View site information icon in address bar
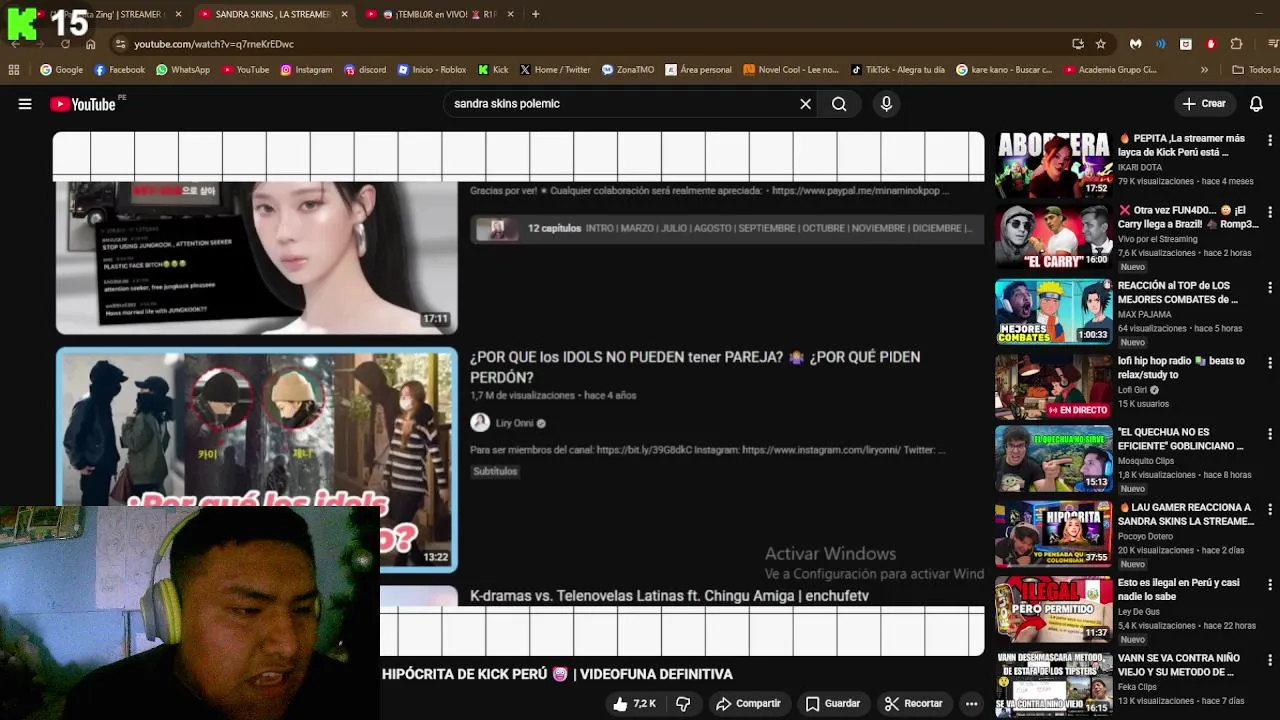Screen dimensions: 1280x720 coord(120,44)
